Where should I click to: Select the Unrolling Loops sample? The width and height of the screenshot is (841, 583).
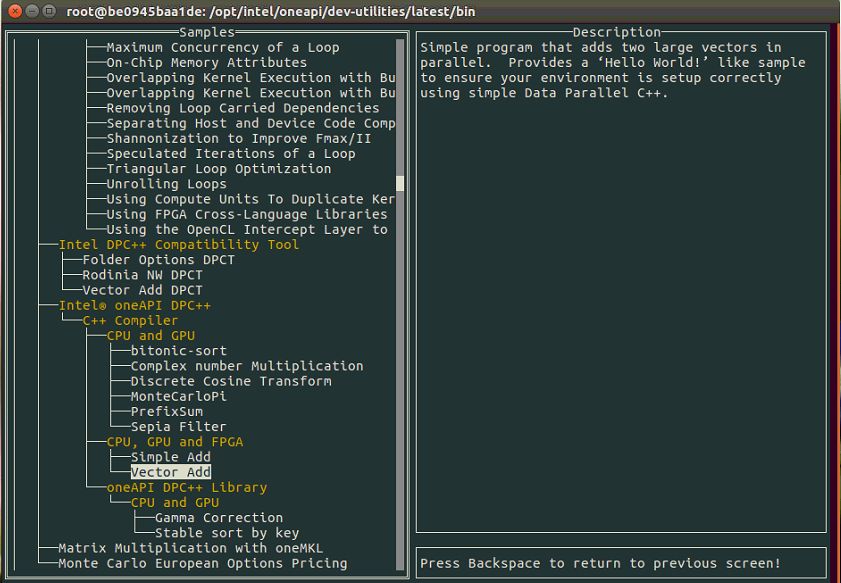(166, 184)
